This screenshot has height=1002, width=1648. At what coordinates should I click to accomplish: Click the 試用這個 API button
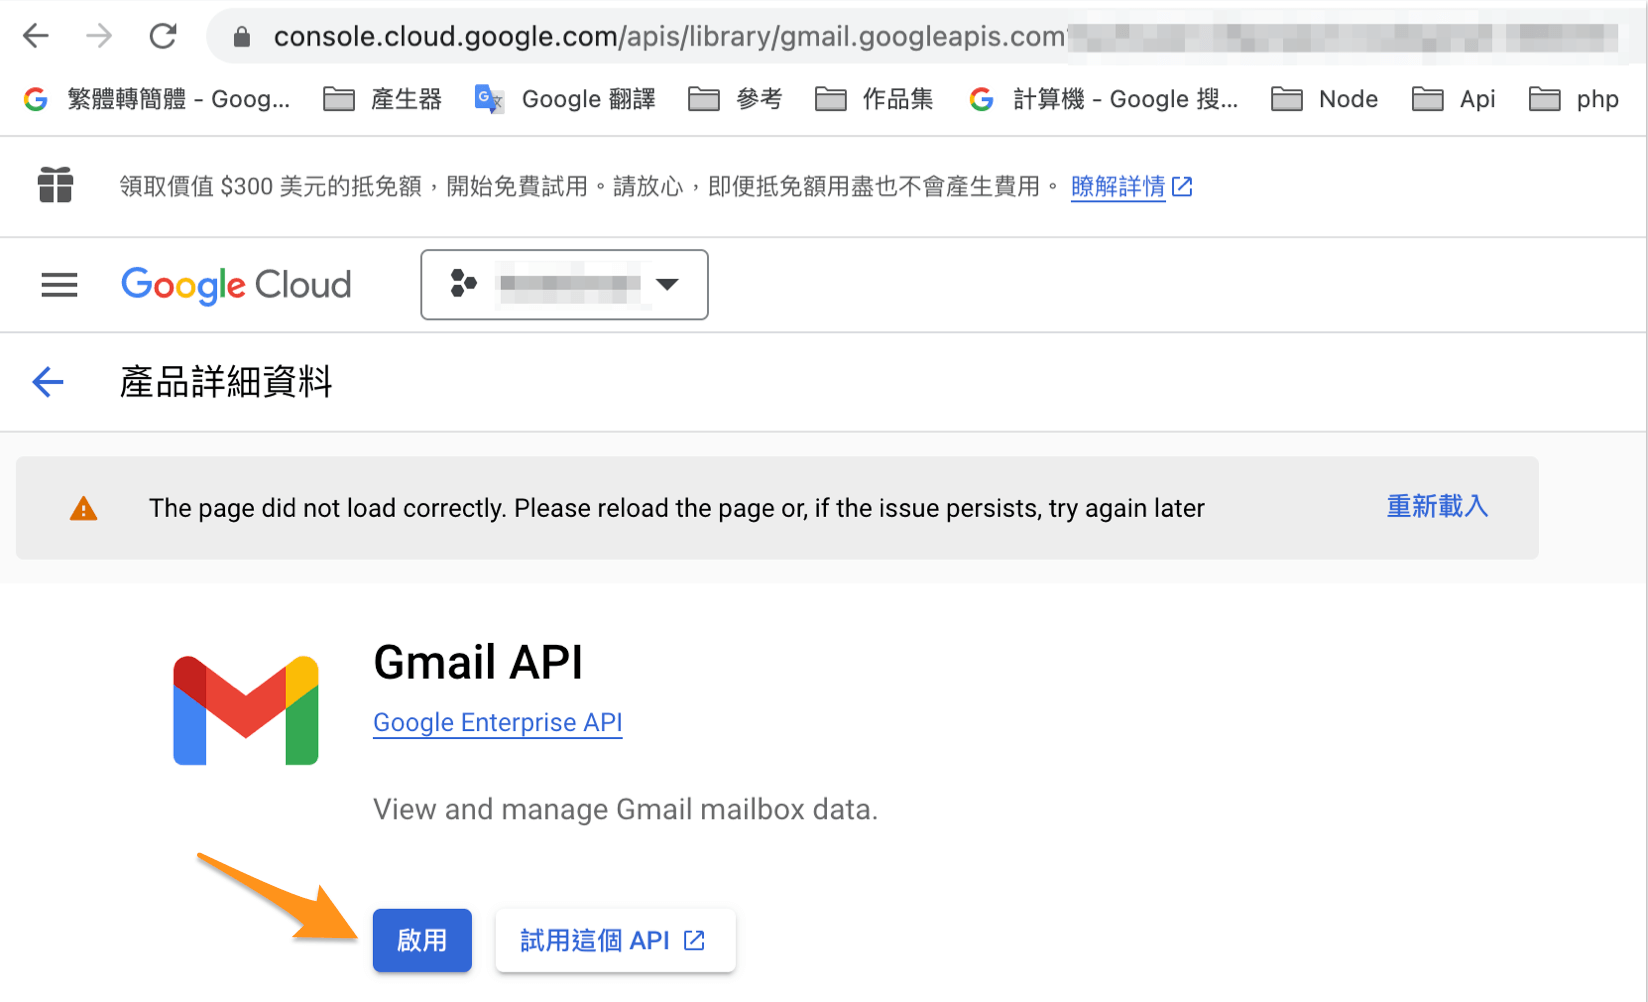tap(615, 940)
